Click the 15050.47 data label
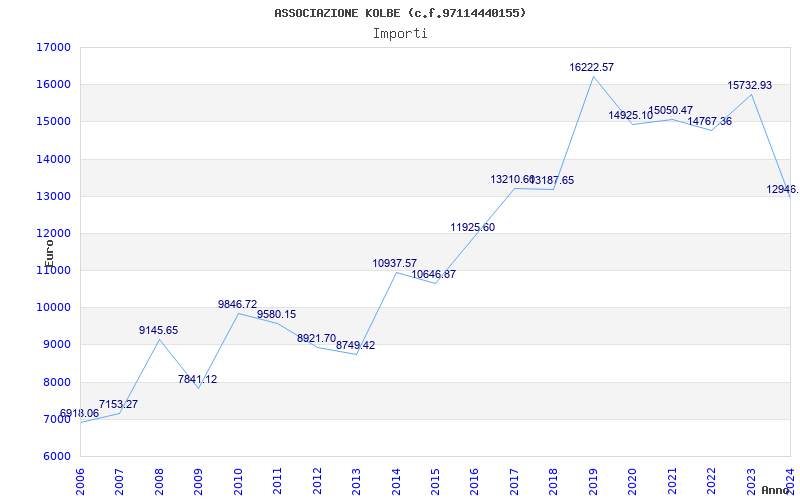This screenshot has width=800, height=500. pos(671,110)
